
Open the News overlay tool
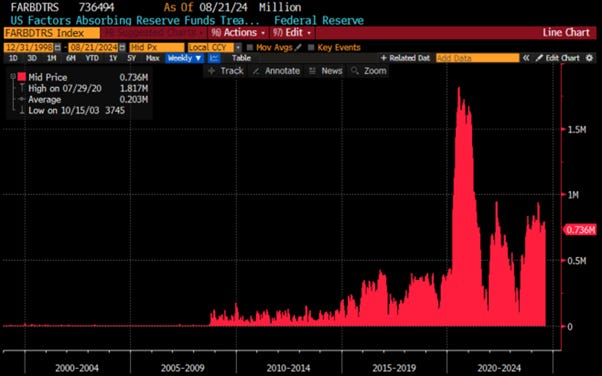(326, 71)
